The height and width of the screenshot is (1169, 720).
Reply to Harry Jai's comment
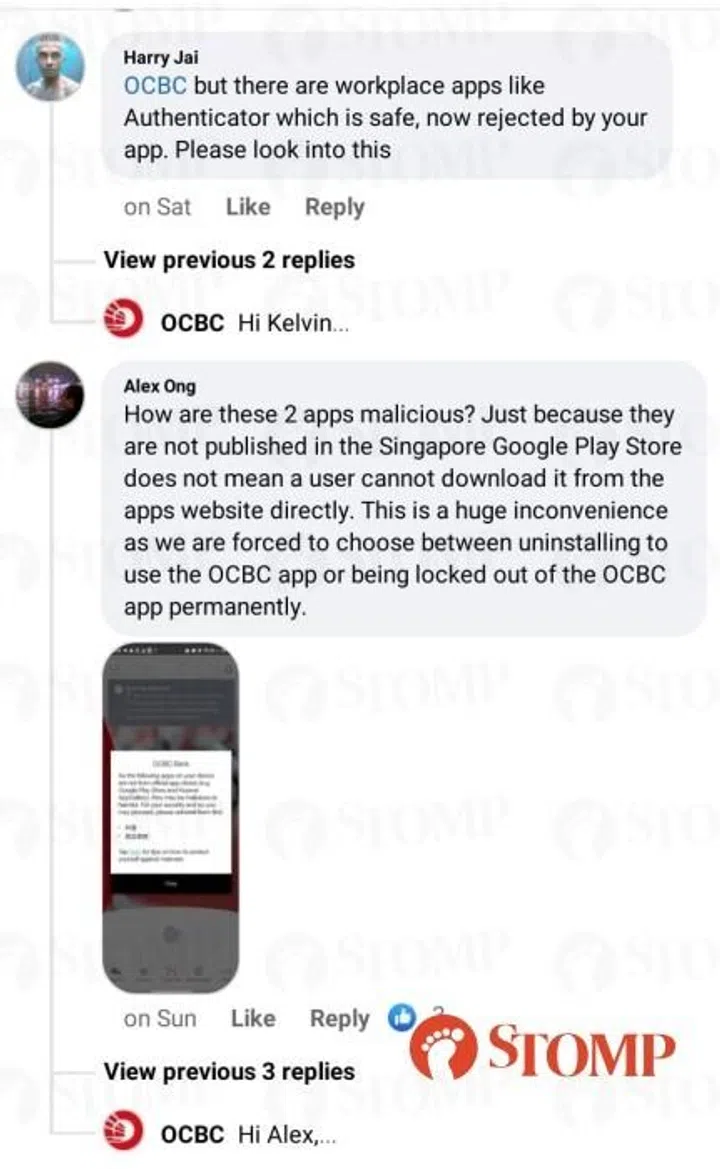(335, 207)
